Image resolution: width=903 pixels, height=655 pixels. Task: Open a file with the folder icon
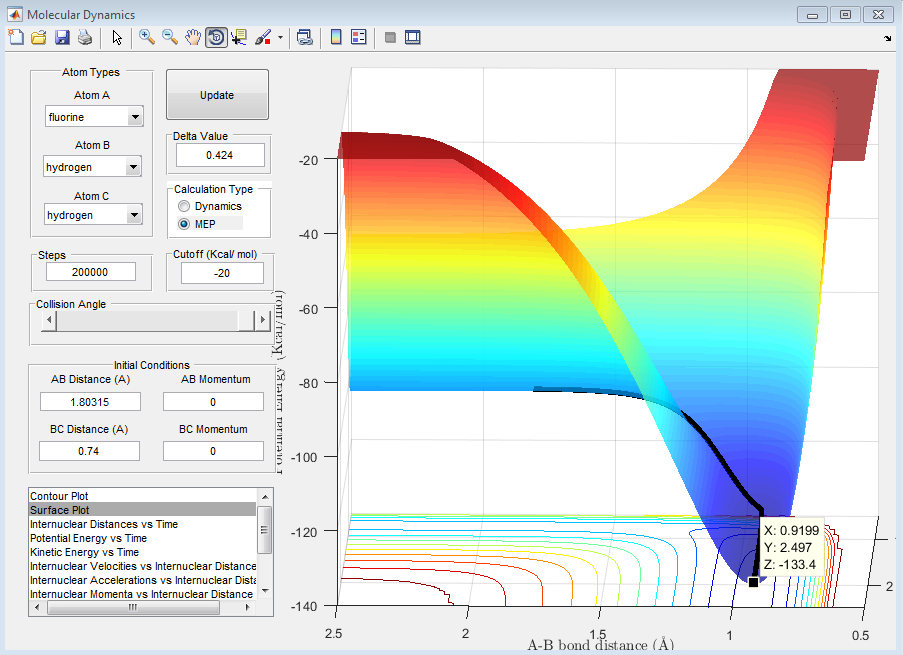coord(38,37)
